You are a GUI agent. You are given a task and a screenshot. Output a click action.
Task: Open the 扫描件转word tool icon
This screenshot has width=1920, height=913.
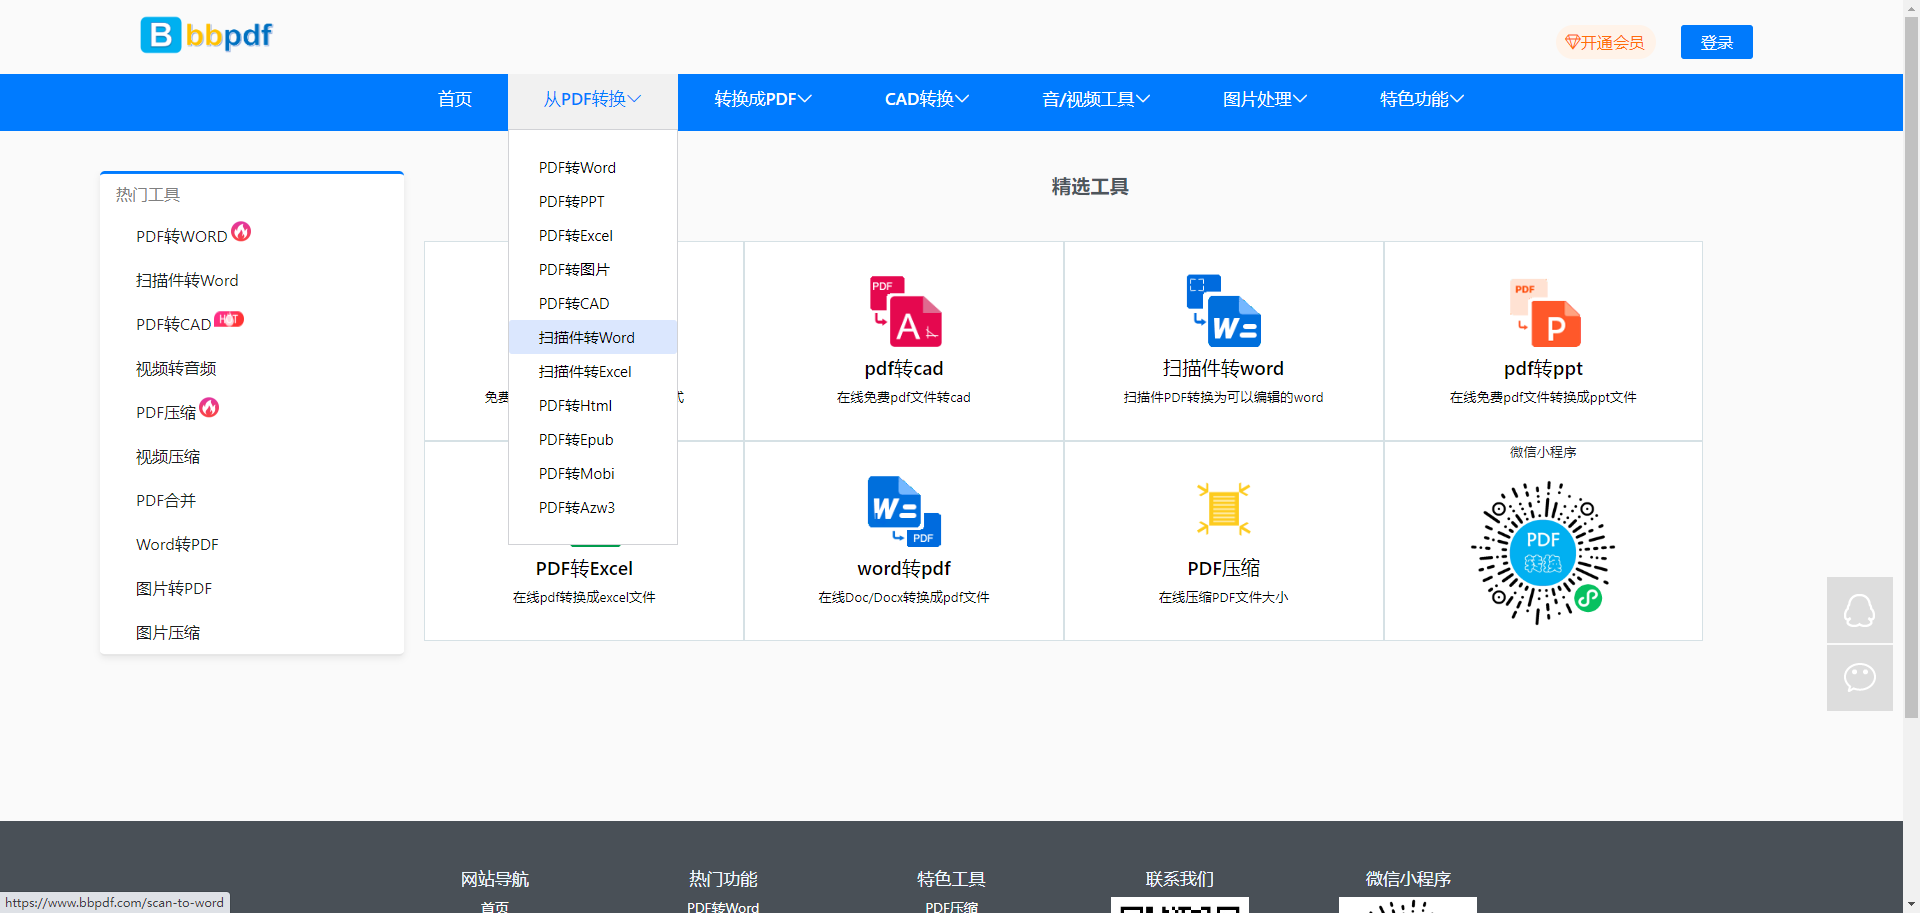[1224, 311]
